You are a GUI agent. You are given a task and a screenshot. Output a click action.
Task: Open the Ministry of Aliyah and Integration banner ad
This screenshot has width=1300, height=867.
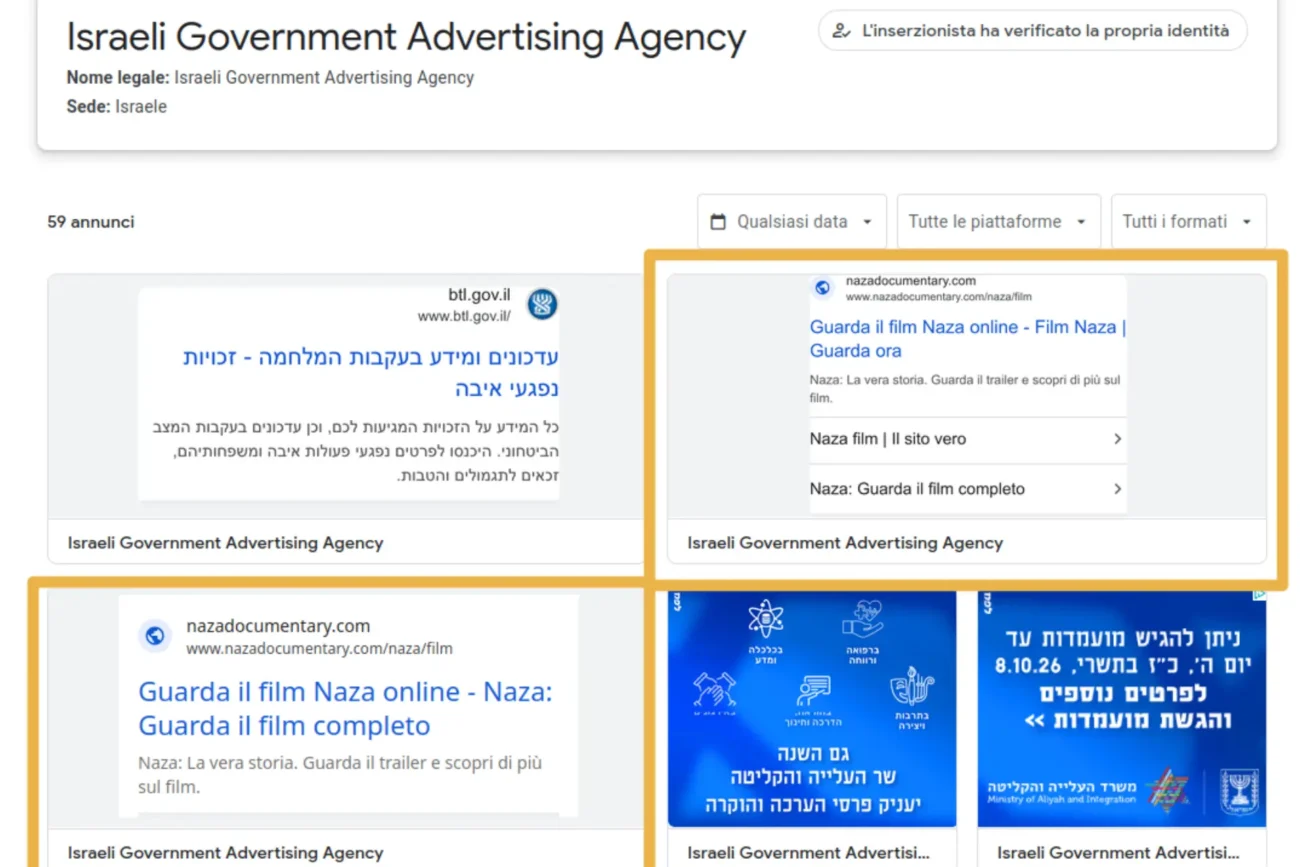(1122, 708)
